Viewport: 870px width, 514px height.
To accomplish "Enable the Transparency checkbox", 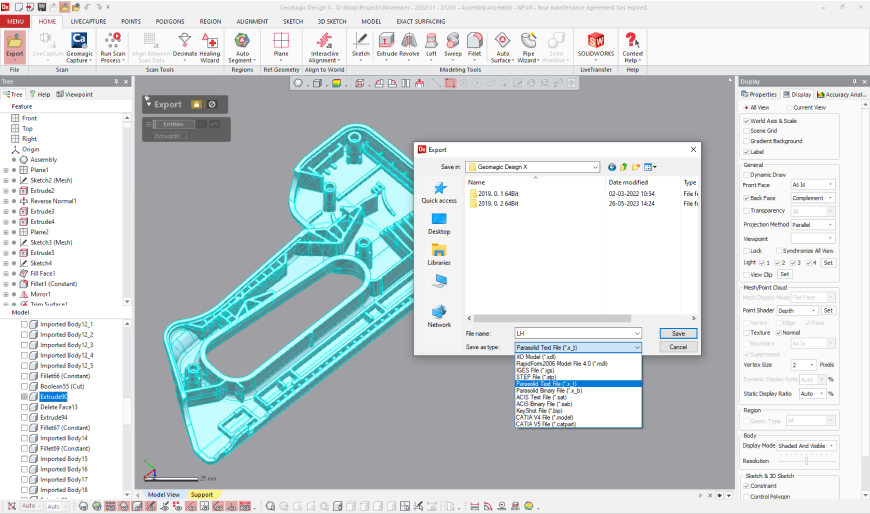I will [x=746, y=211].
